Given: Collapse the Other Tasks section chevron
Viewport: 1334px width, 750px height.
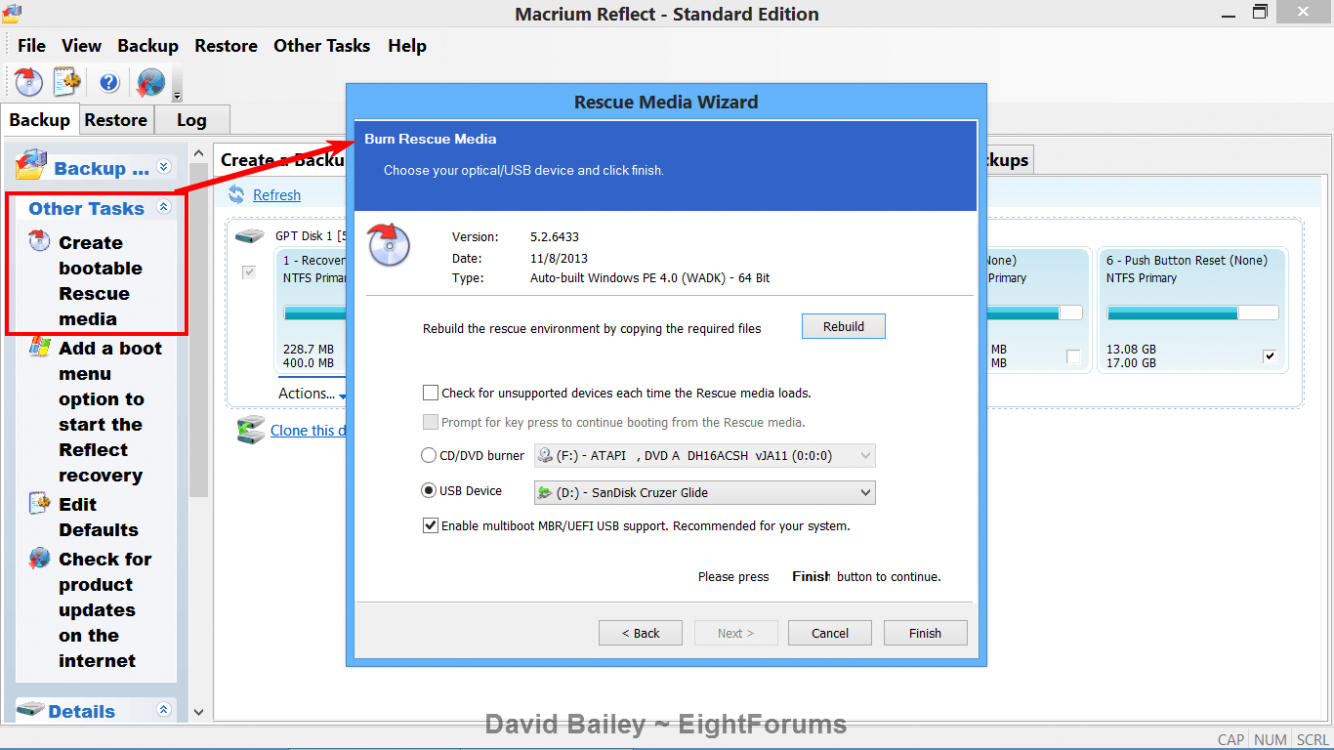Looking at the screenshot, I should (164, 207).
